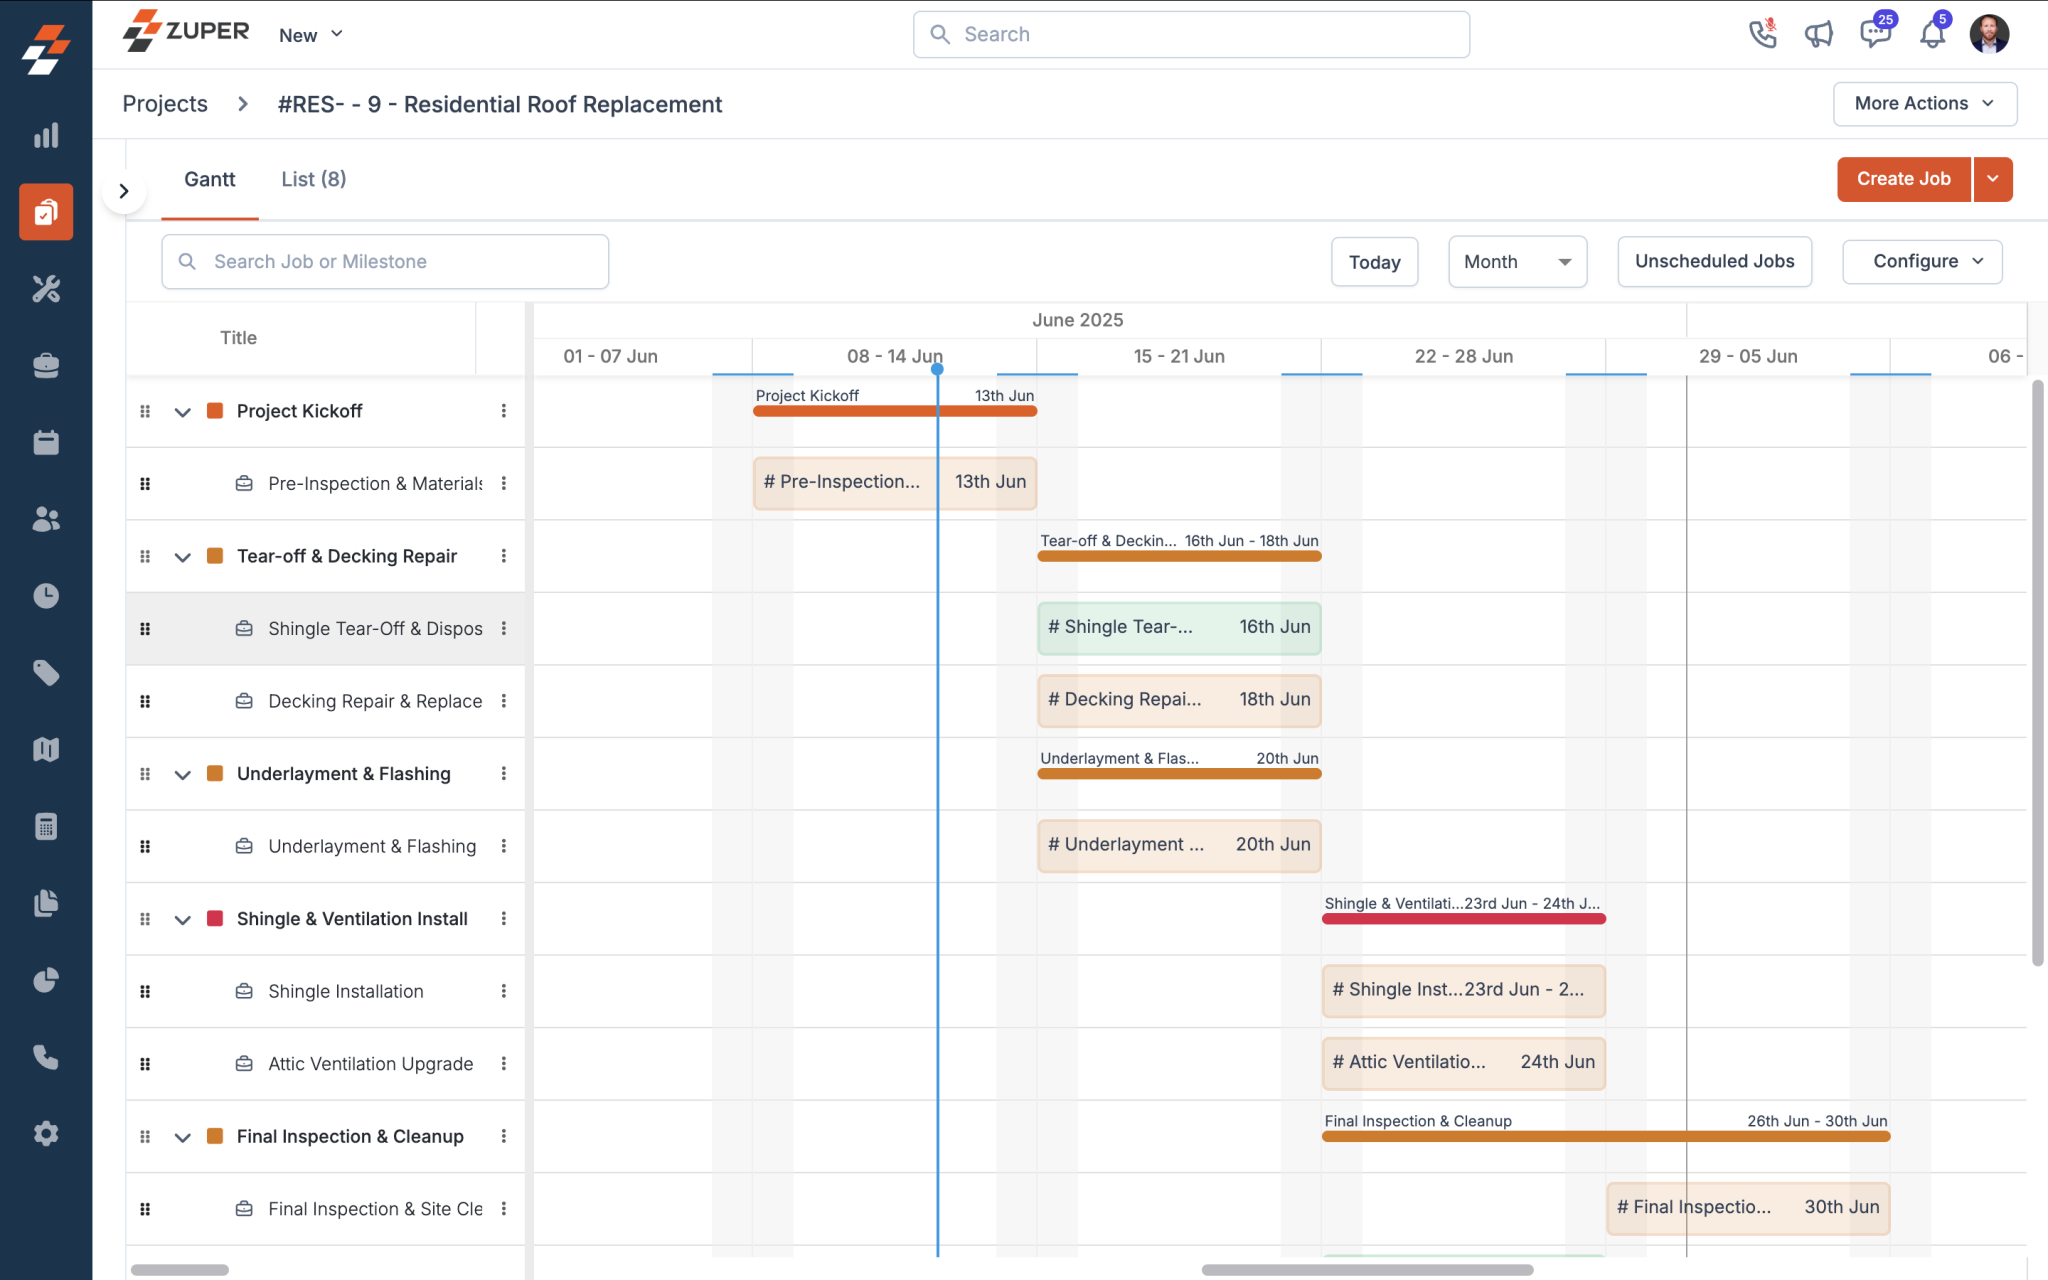Expand the Create Job dropdown arrow
Image resolution: width=2048 pixels, height=1280 pixels.
coord(1994,179)
